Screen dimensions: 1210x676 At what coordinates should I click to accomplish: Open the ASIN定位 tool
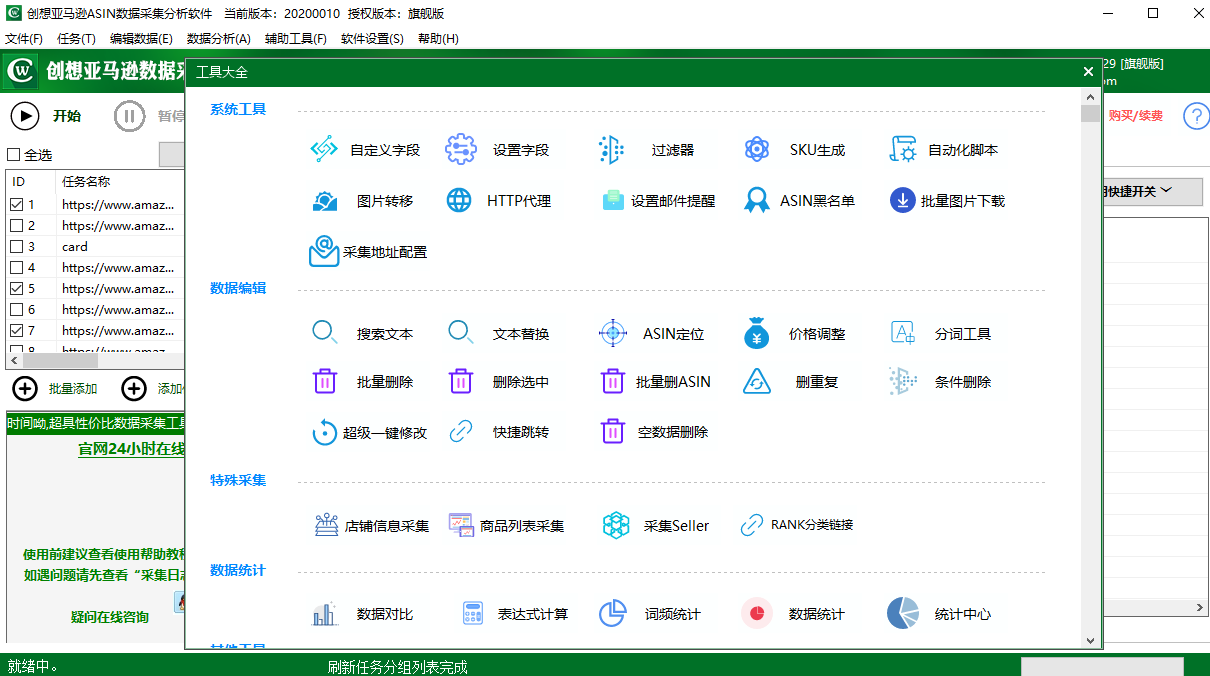point(651,334)
